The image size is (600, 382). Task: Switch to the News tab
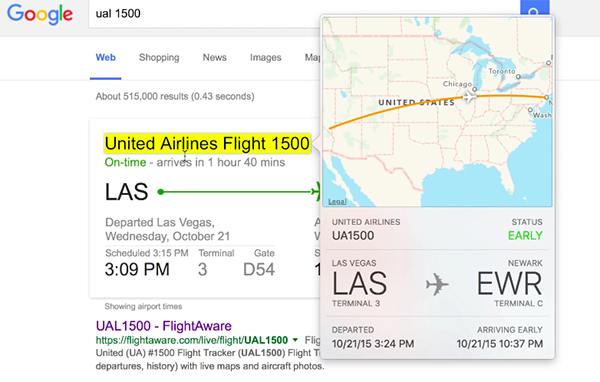[214, 57]
